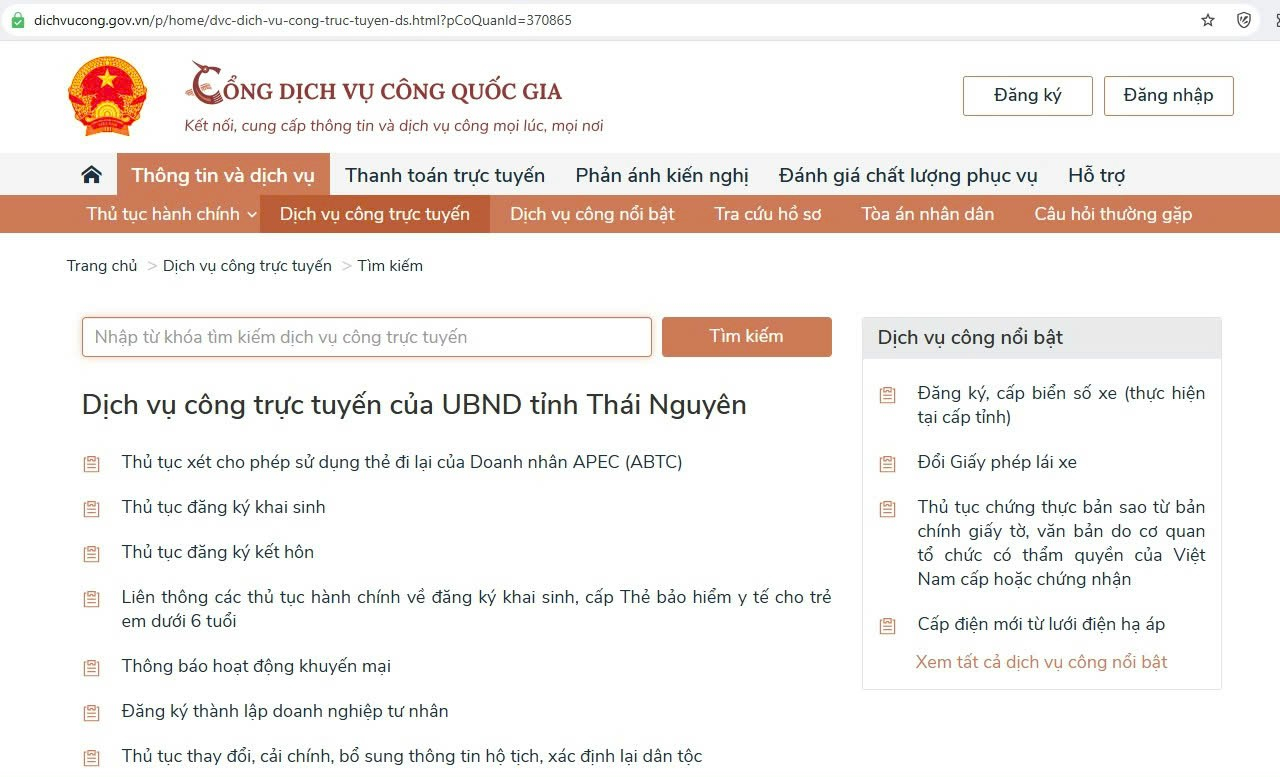The width and height of the screenshot is (1280, 777).
Task: Select Tra cứu hồ sơ submenu item
Action: pyautogui.click(x=767, y=214)
